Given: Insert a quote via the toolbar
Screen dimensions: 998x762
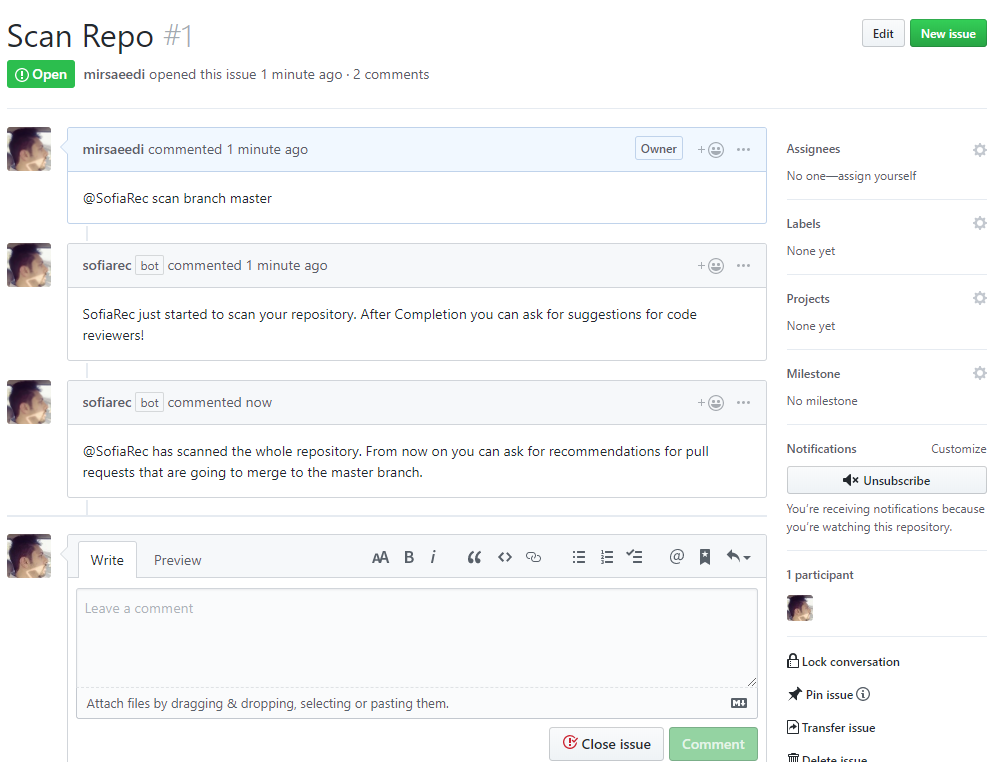Looking at the screenshot, I should point(474,558).
